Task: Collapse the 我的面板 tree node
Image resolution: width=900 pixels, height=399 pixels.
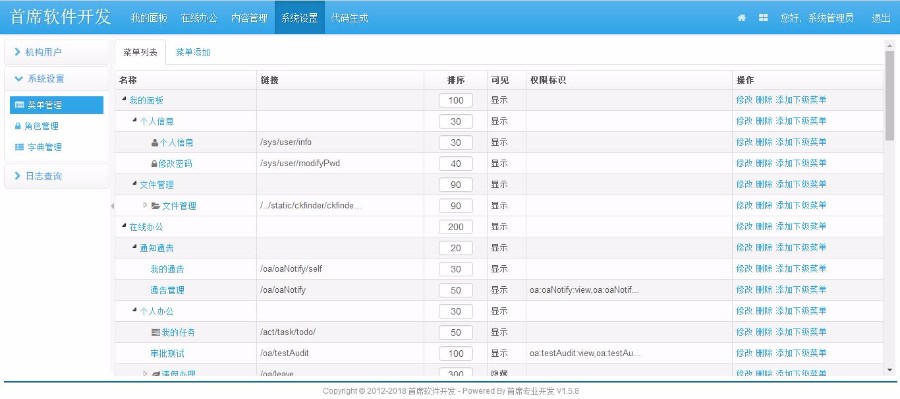Action: pos(124,100)
